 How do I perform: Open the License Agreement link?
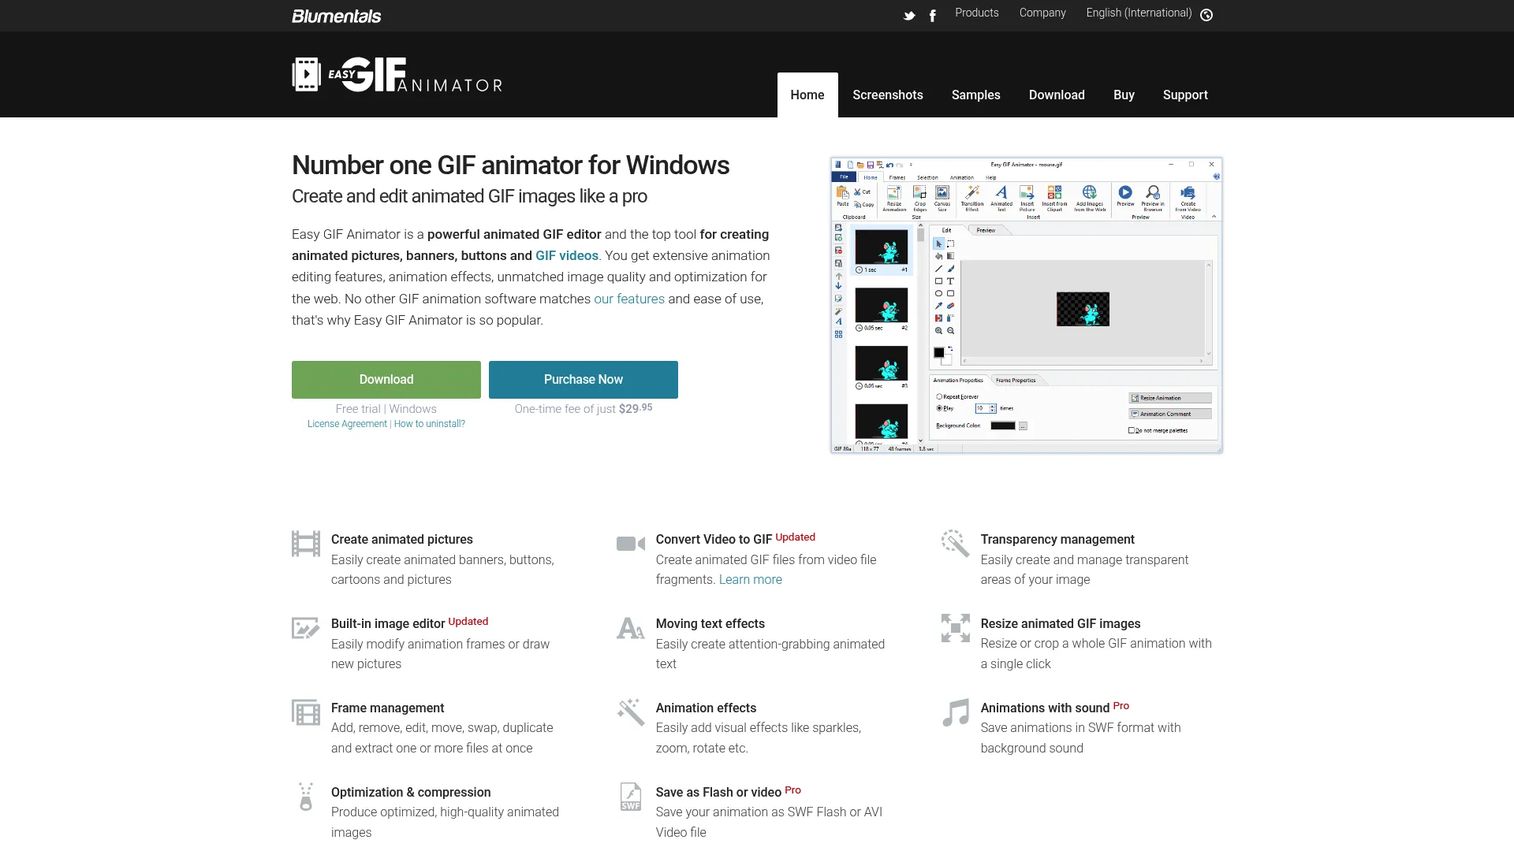tap(347, 424)
